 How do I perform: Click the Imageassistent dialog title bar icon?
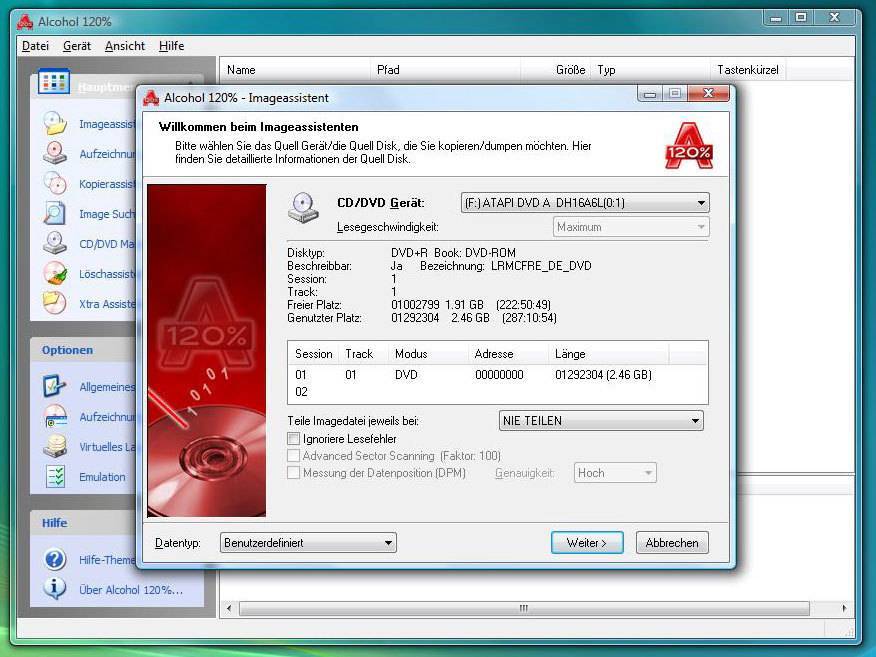[151, 98]
